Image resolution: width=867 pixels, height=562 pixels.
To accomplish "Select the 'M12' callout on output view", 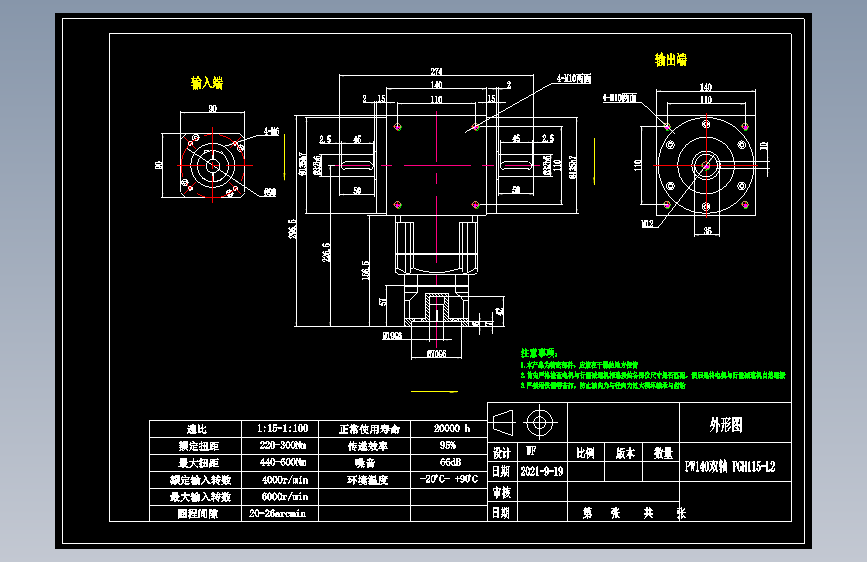I will pos(647,224).
